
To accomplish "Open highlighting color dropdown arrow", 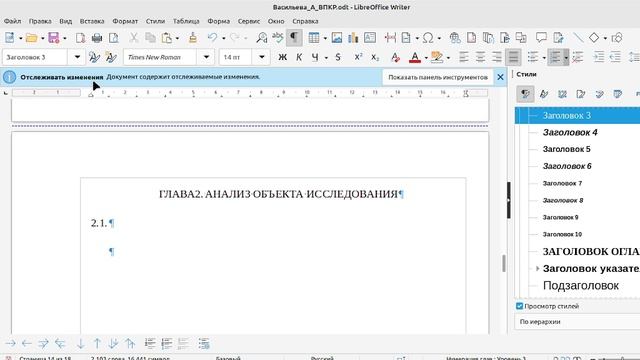I will (x=448, y=58).
